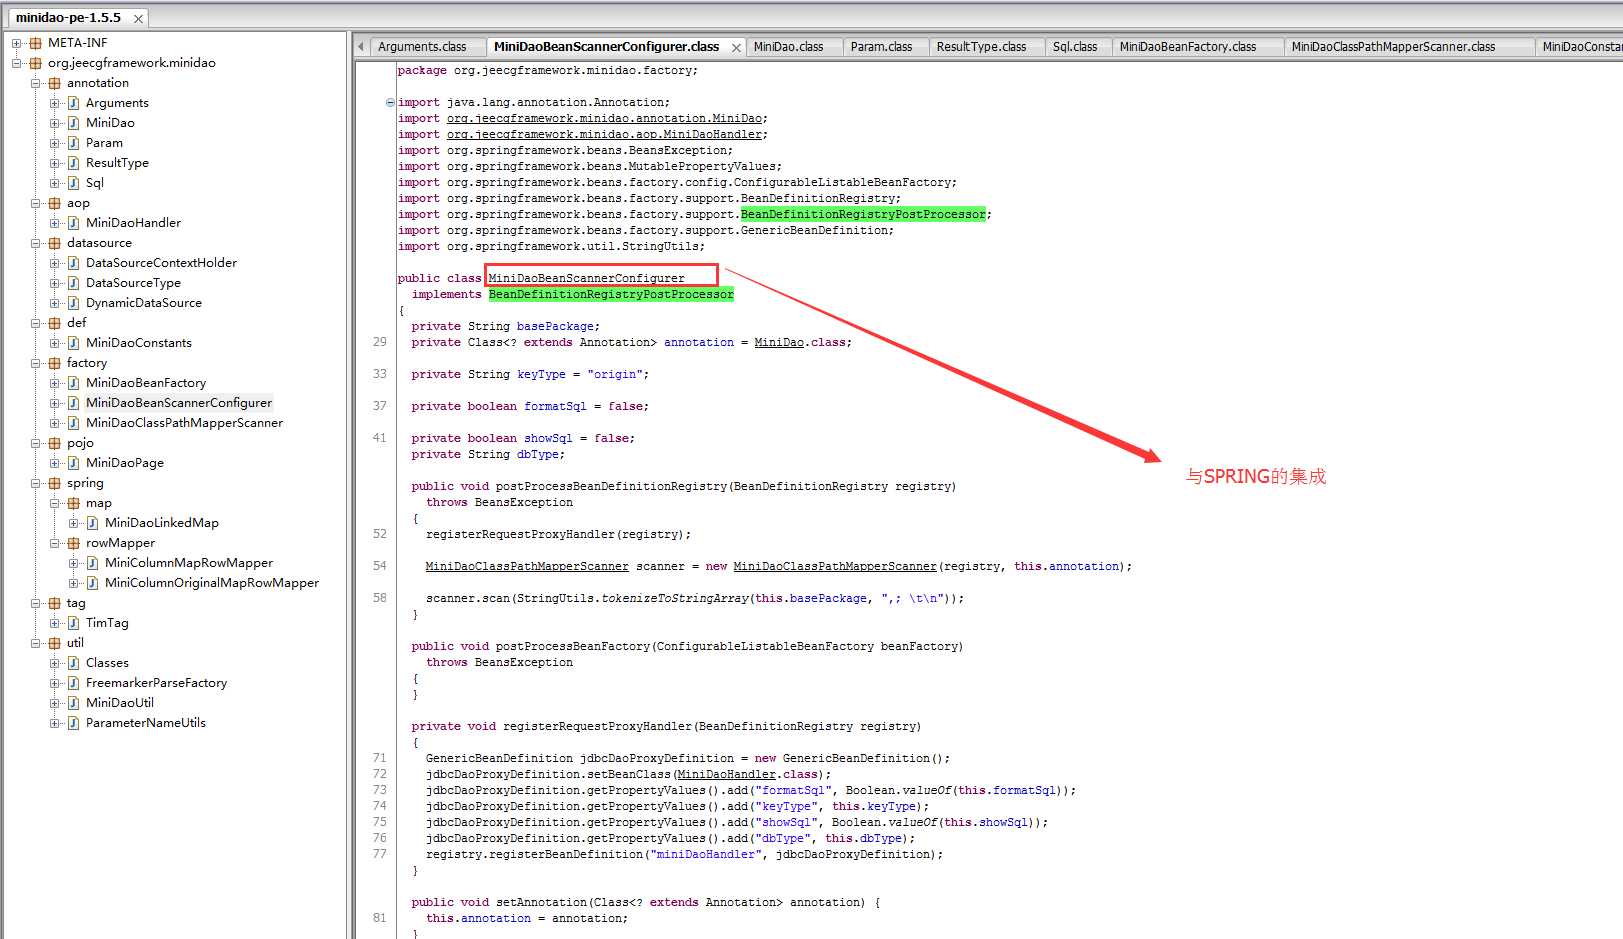Expand the MiniDaoUtil class node

55,703
